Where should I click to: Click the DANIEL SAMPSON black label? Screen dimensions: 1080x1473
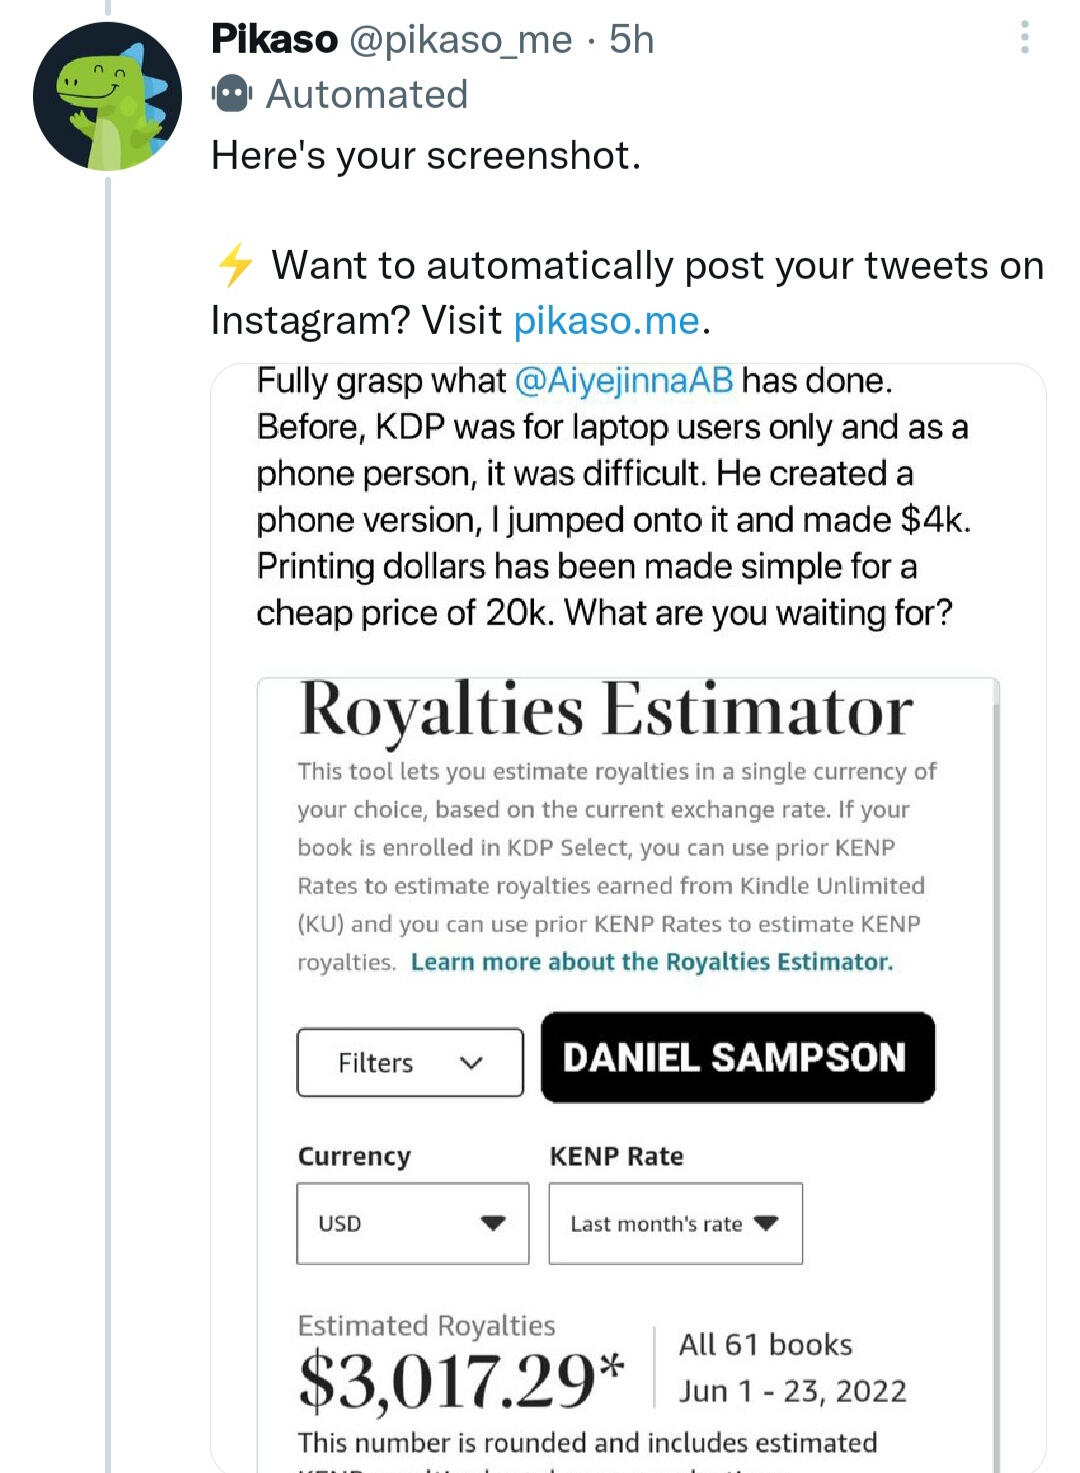click(738, 1058)
